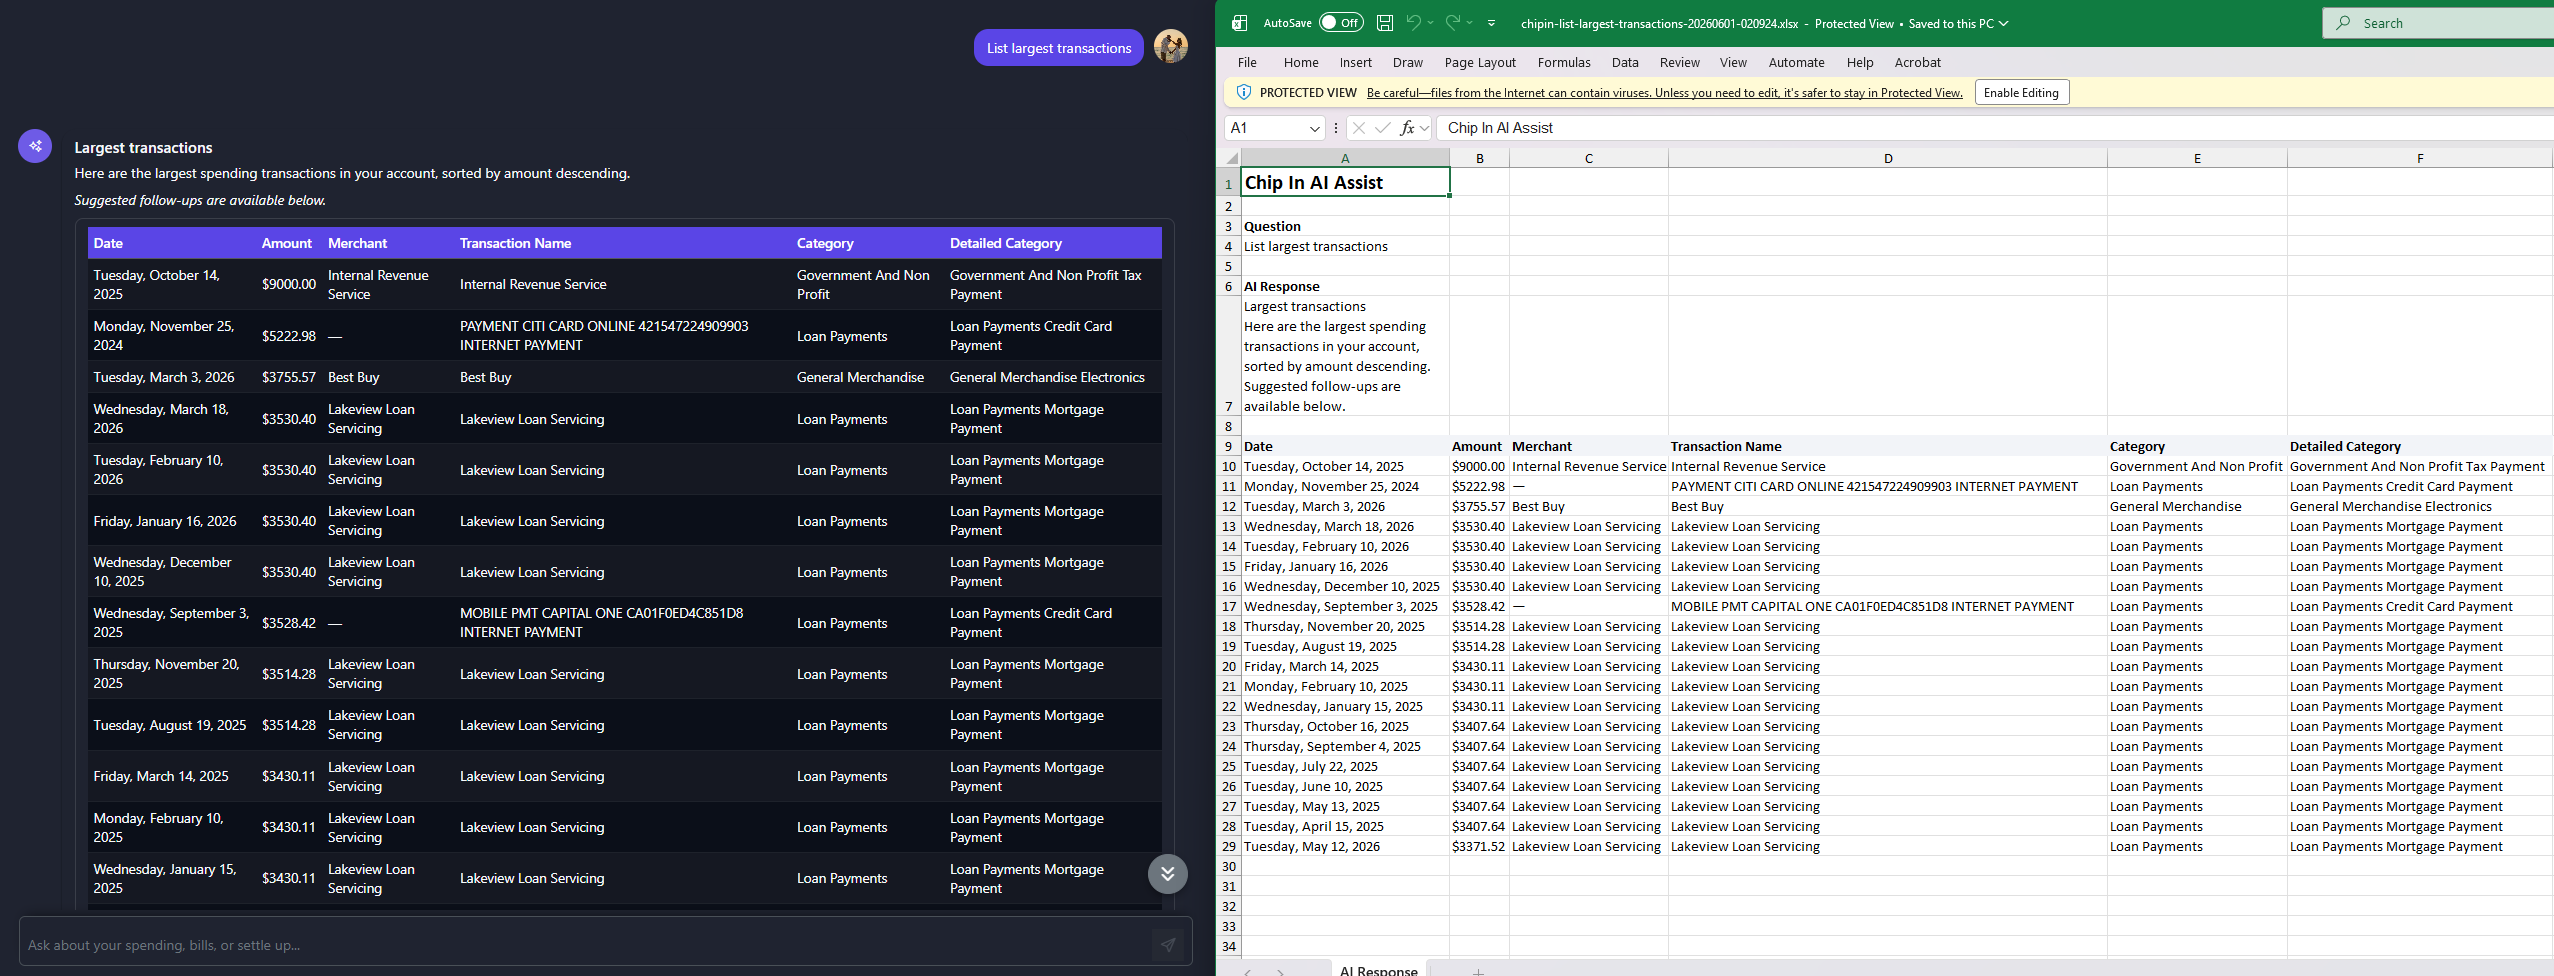Viewport: 2554px width, 976px height.
Task: Click 'Best Buy' merchant in chat table
Action: 353,377
